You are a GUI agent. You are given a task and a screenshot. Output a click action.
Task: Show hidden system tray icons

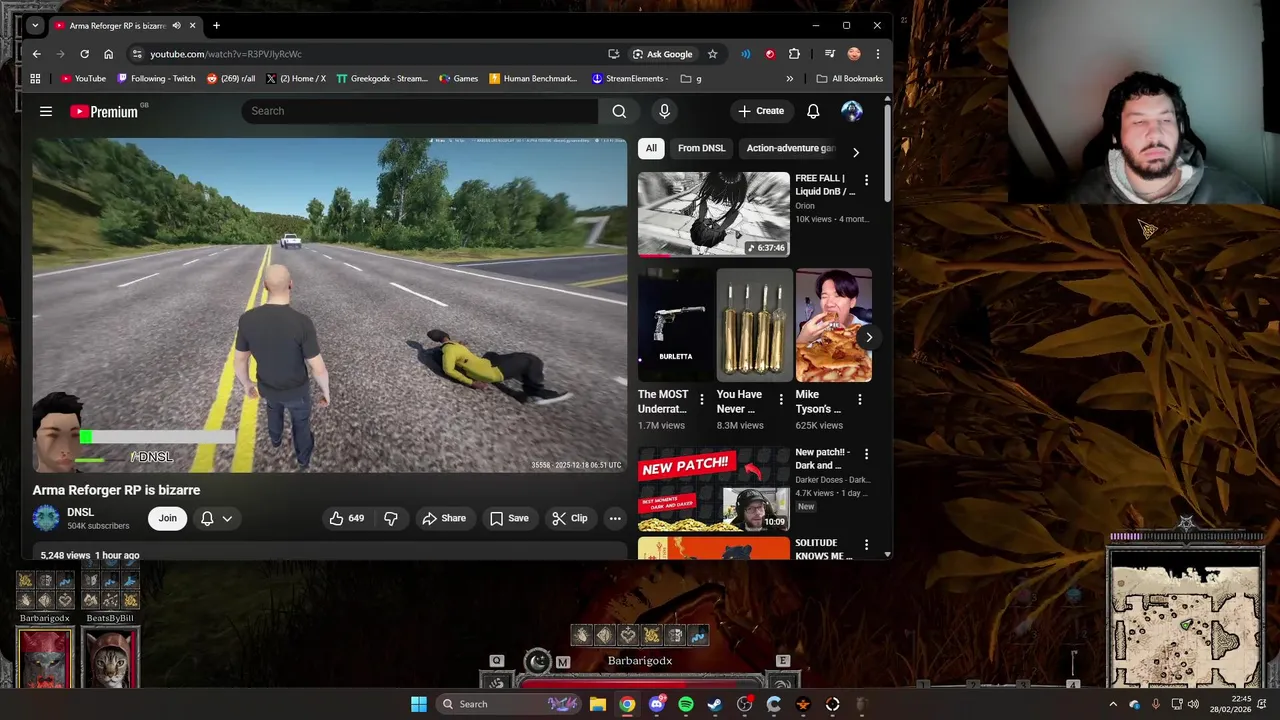tap(1113, 704)
